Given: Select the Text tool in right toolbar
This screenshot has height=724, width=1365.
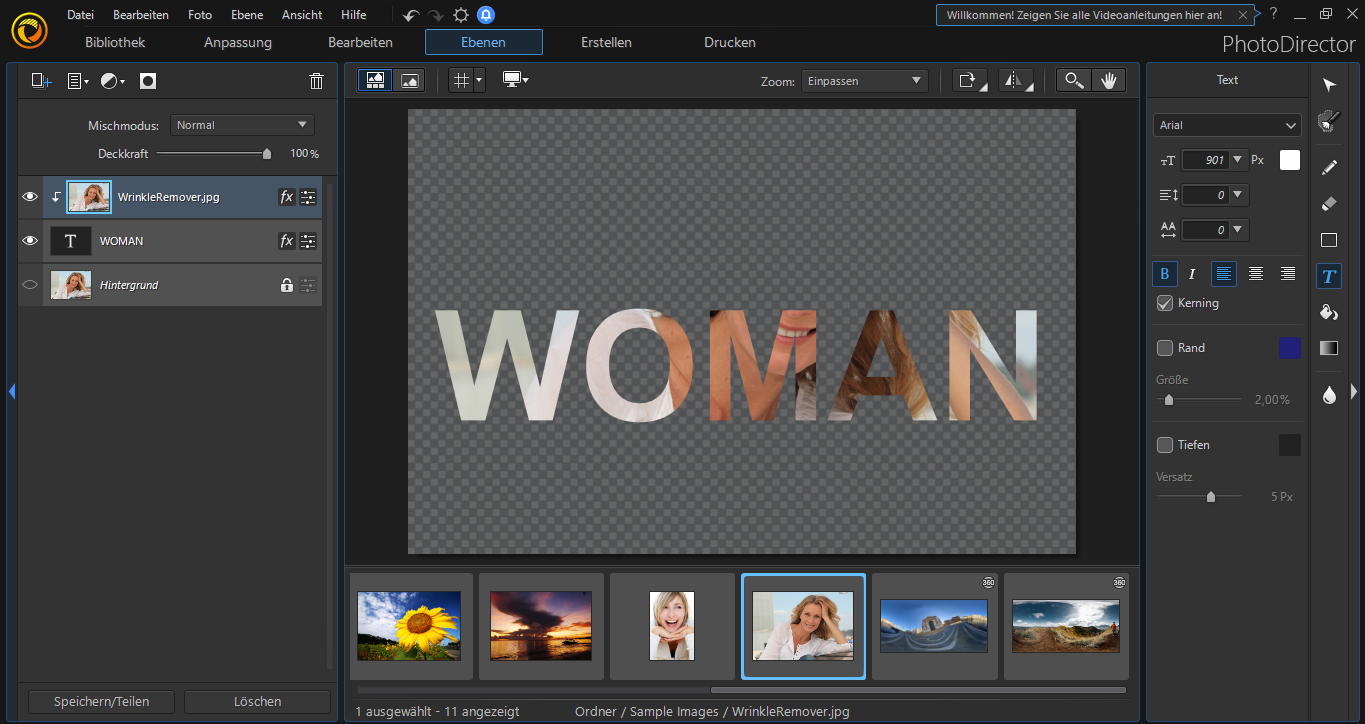Looking at the screenshot, I should (1328, 276).
